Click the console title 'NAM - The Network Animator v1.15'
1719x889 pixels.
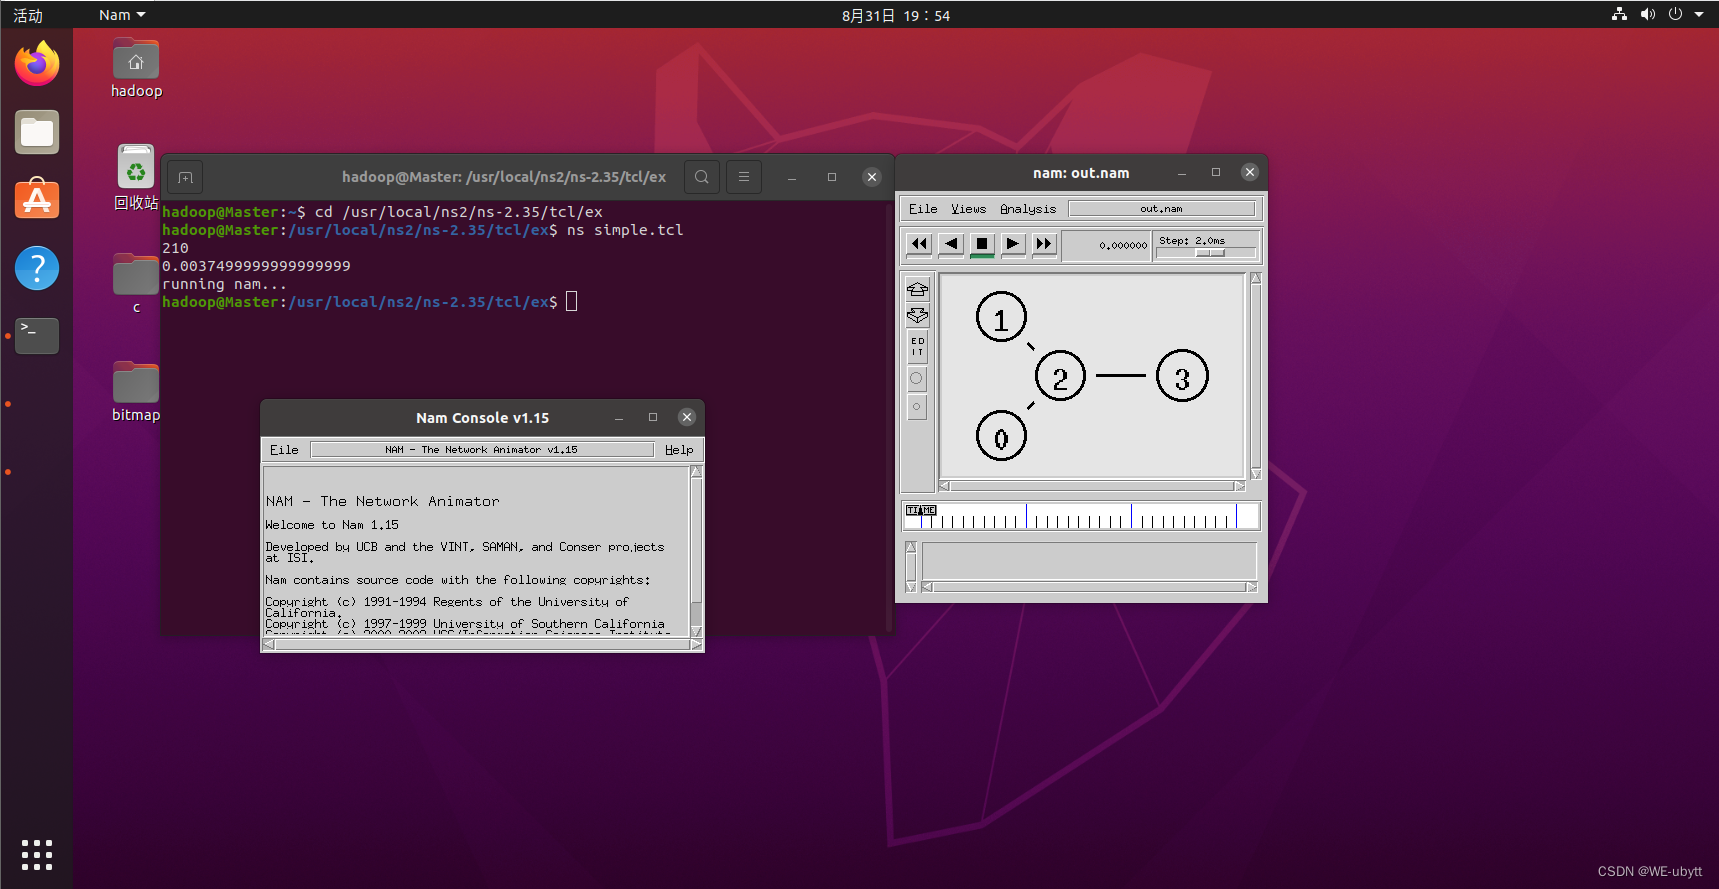click(x=482, y=450)
